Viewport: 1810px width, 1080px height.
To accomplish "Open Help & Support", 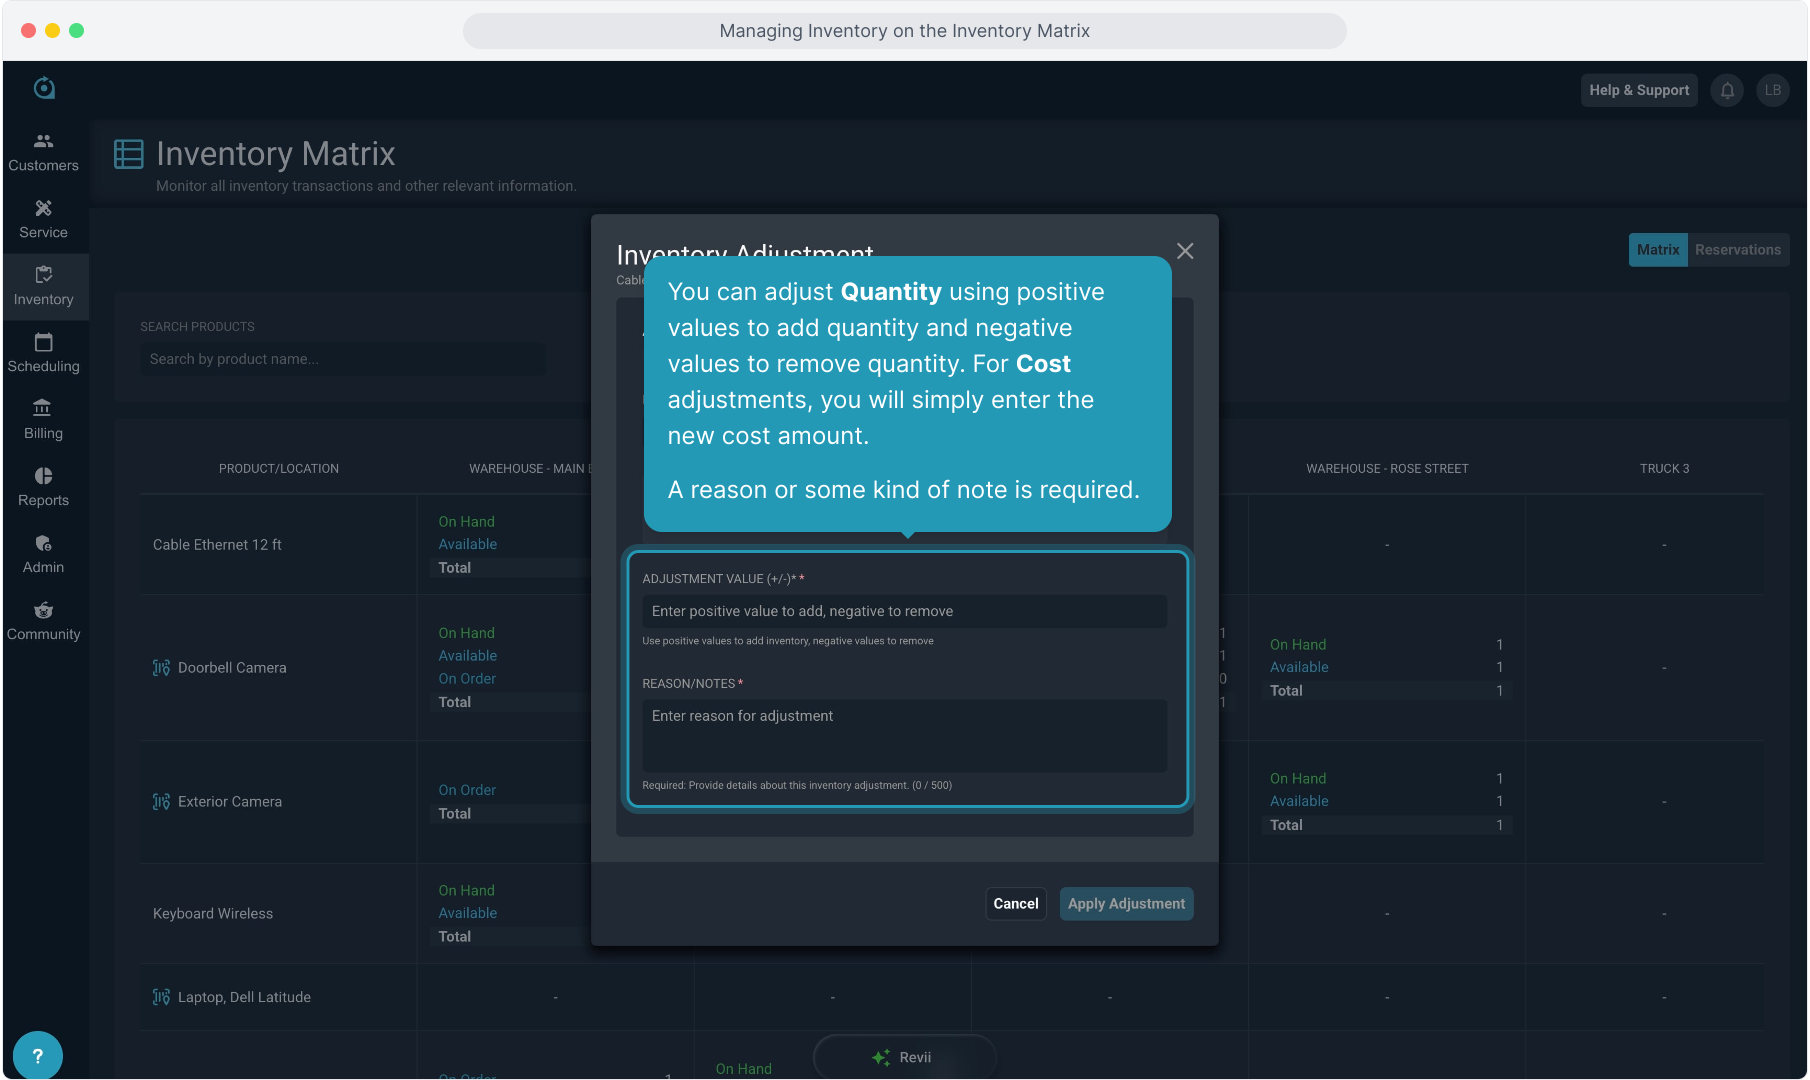I will point(1638,90).
